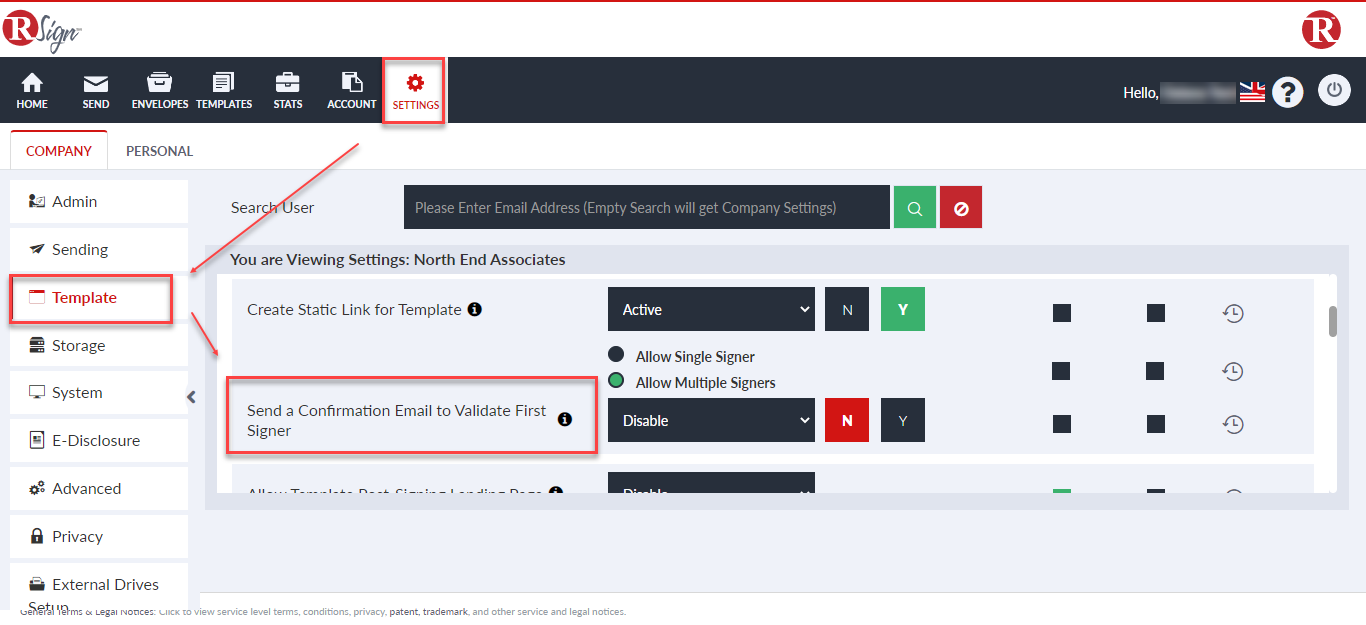Viewport: 1366px width, 625px height.
Task: View history for Send a Confirmation Email row
Action: [1233, 424]
